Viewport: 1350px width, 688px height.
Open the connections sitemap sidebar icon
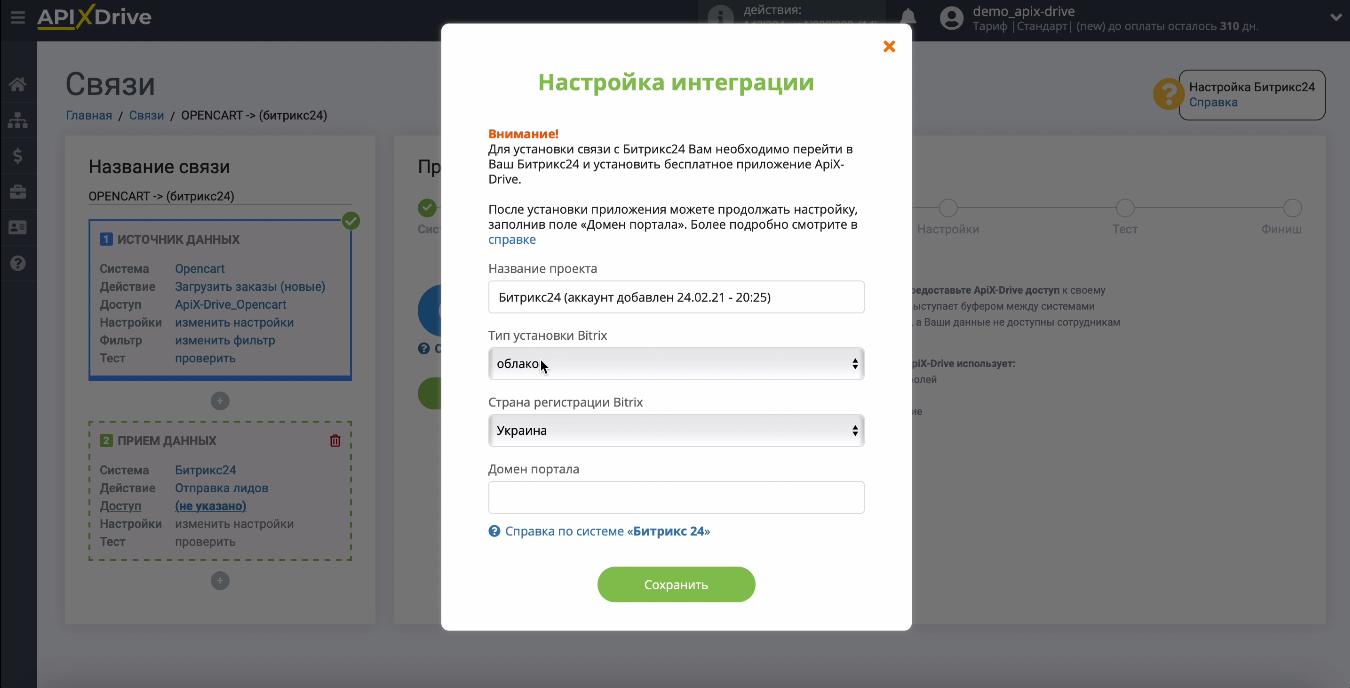point(17,120)
